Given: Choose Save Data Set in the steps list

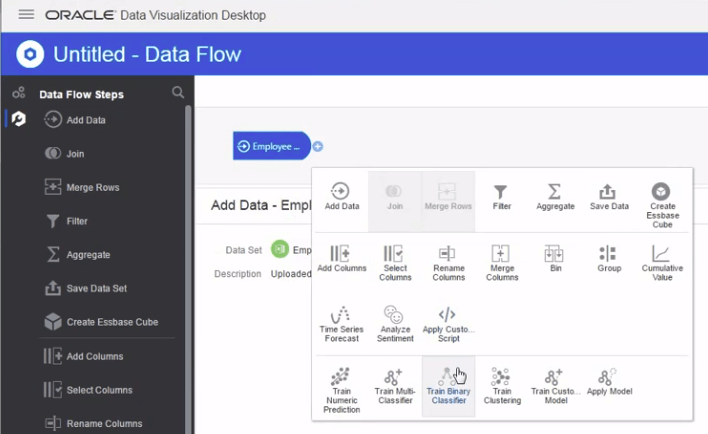Looking at the screenshot, I should pos(86,288).
